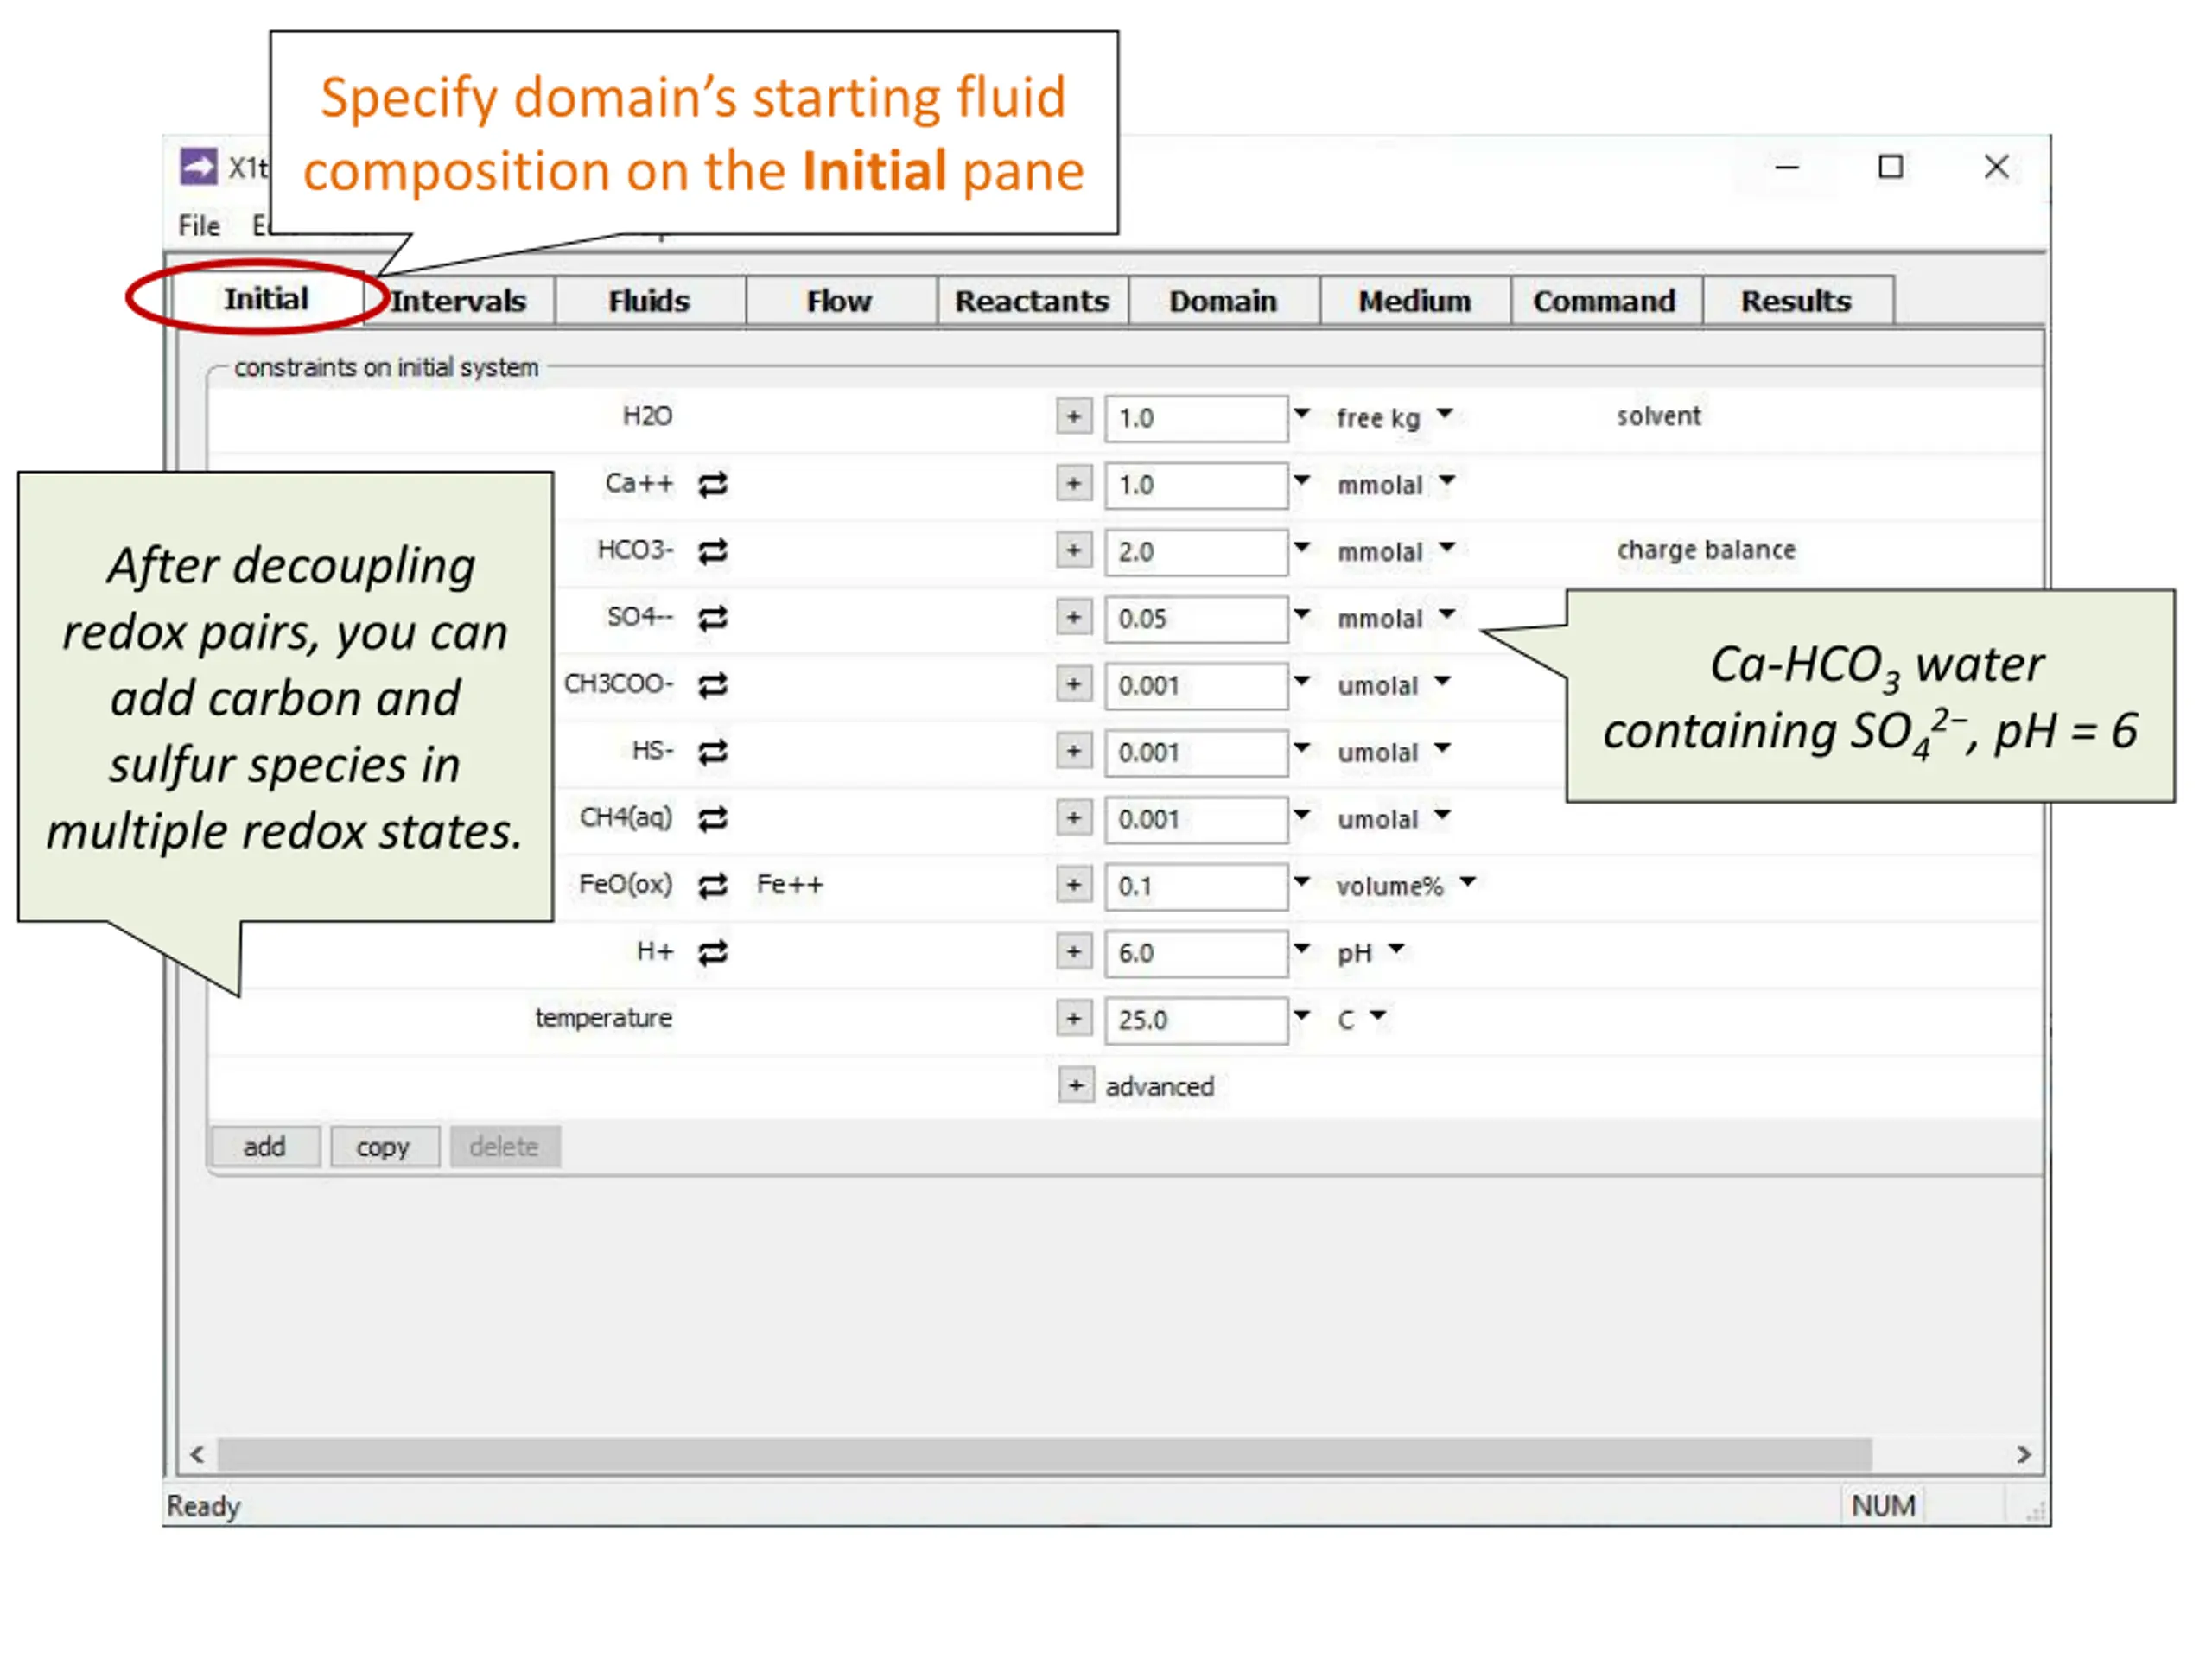Click the Fe++ swapped species label
Screen dimensions: 2212x1659
(790, 885)
